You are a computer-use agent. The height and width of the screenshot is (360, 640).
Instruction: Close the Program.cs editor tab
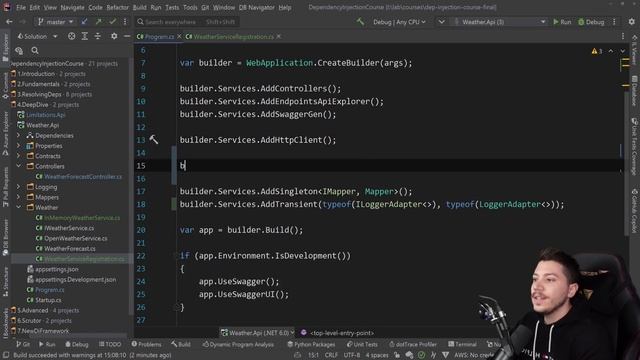[179, 37]
